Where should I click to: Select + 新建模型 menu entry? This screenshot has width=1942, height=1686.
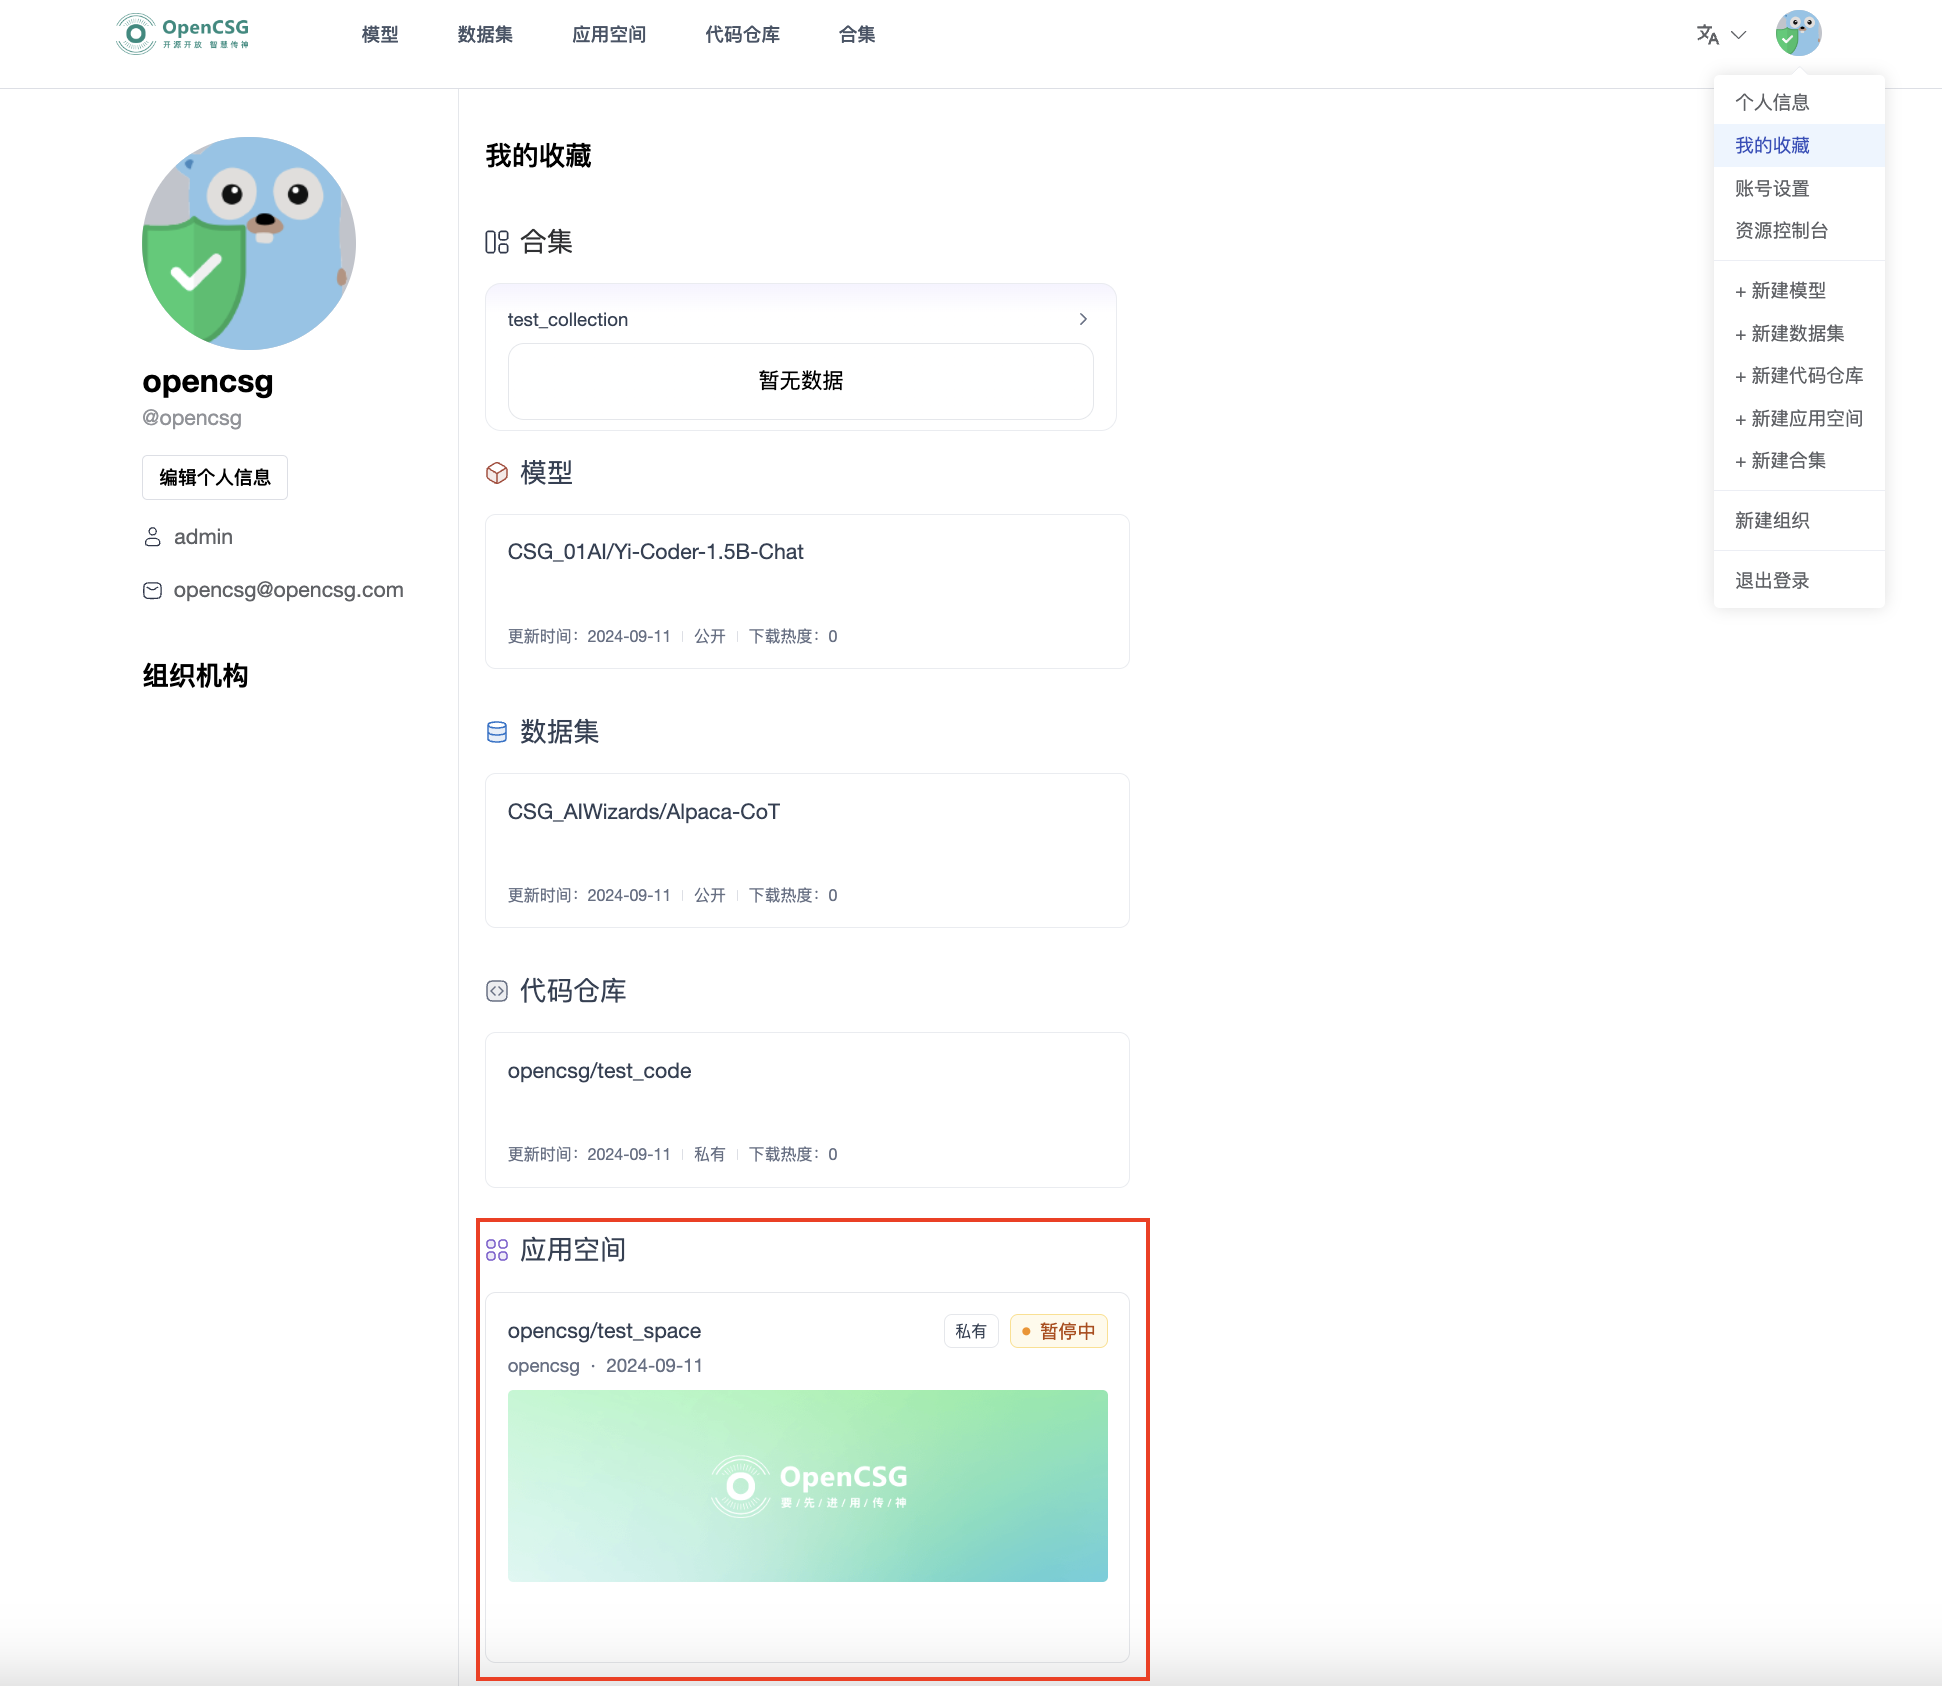1780,291
